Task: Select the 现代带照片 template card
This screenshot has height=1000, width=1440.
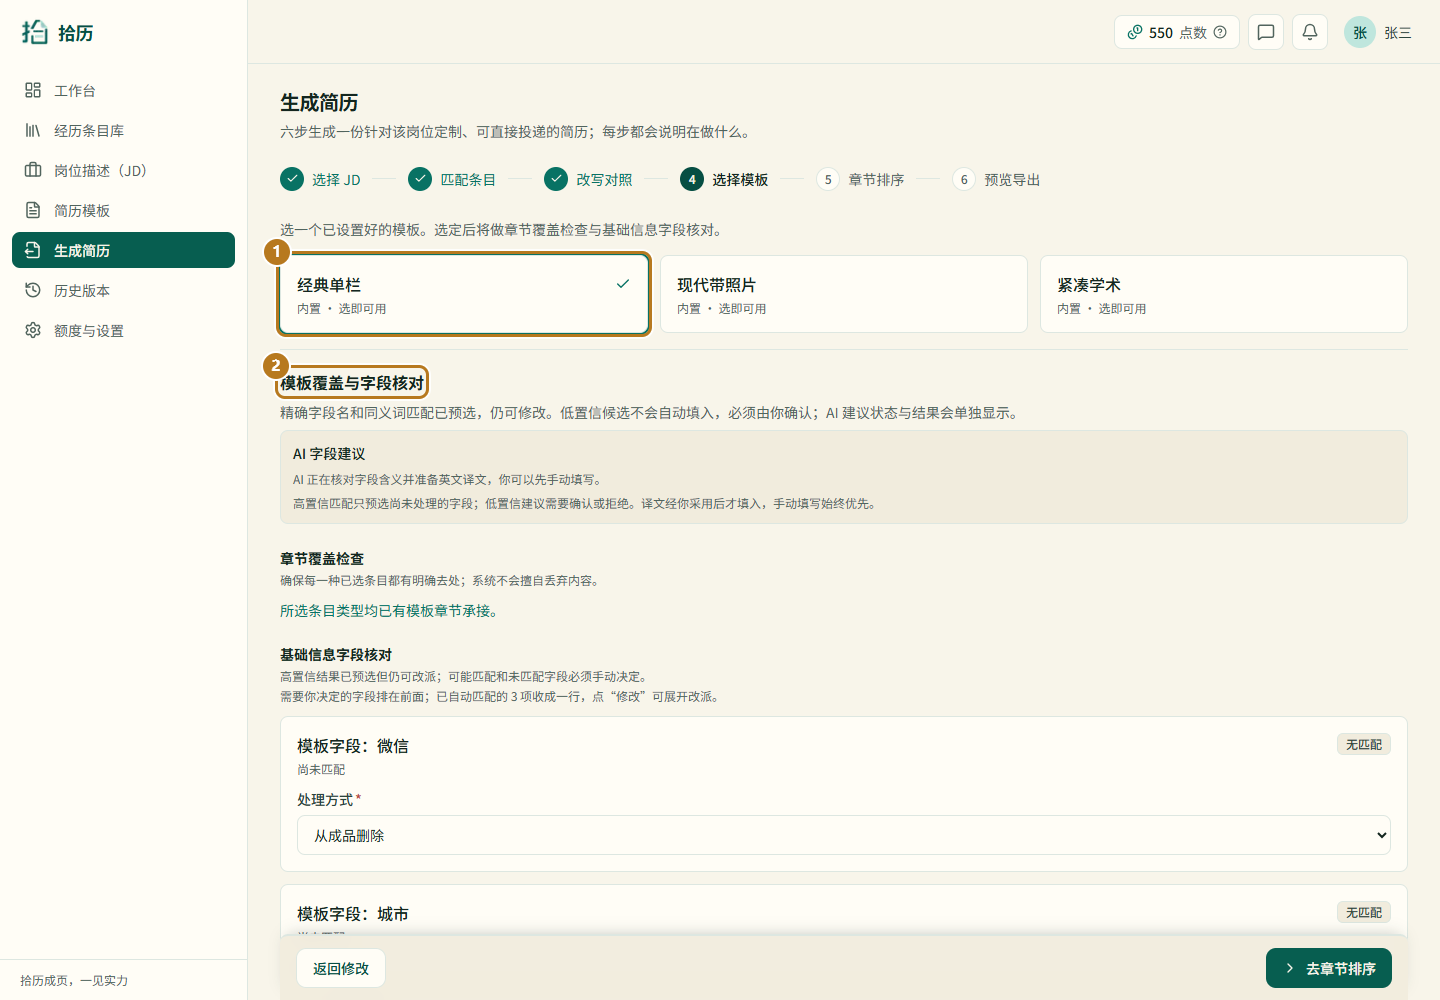Action: point(844,294)
